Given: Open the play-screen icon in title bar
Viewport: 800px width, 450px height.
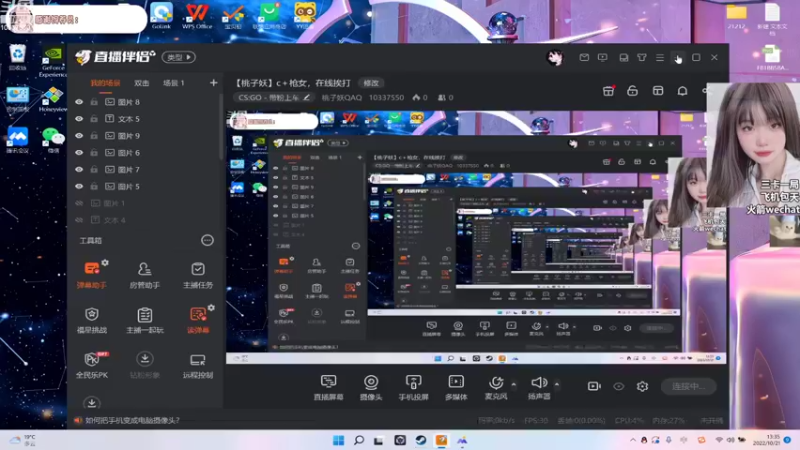Looking at the screenshot, I should [x=603, y=58].
